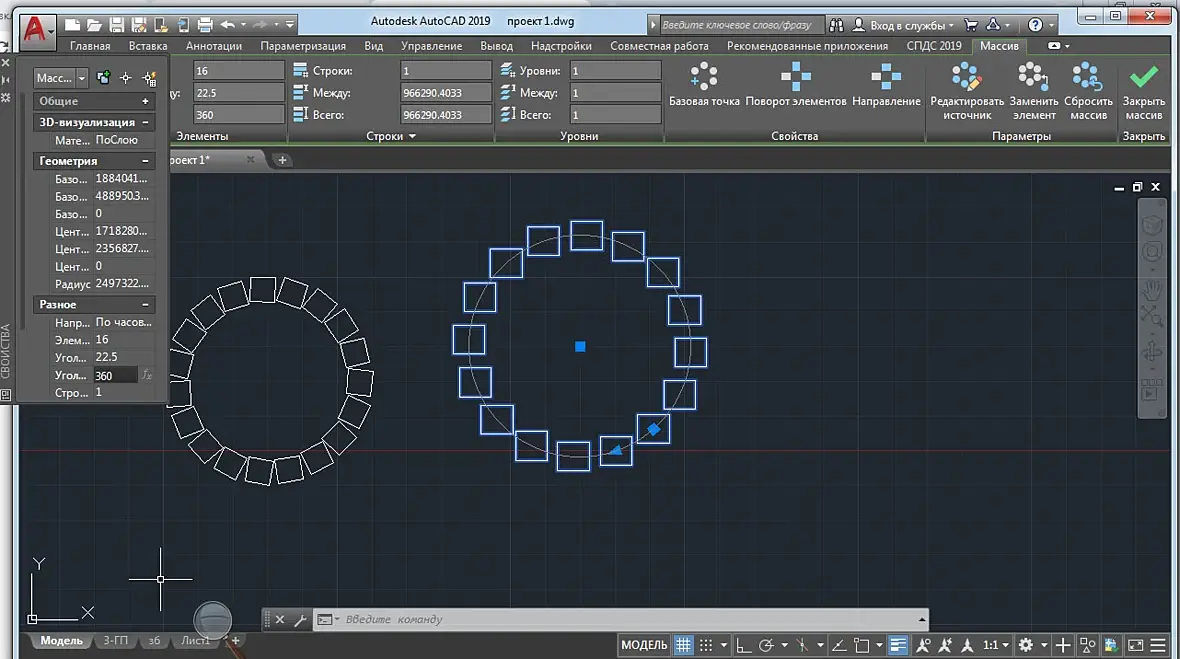This screenshot has height=659, width=1180.
Task: Toggle grid display in status bar
Action: (683, 645)
